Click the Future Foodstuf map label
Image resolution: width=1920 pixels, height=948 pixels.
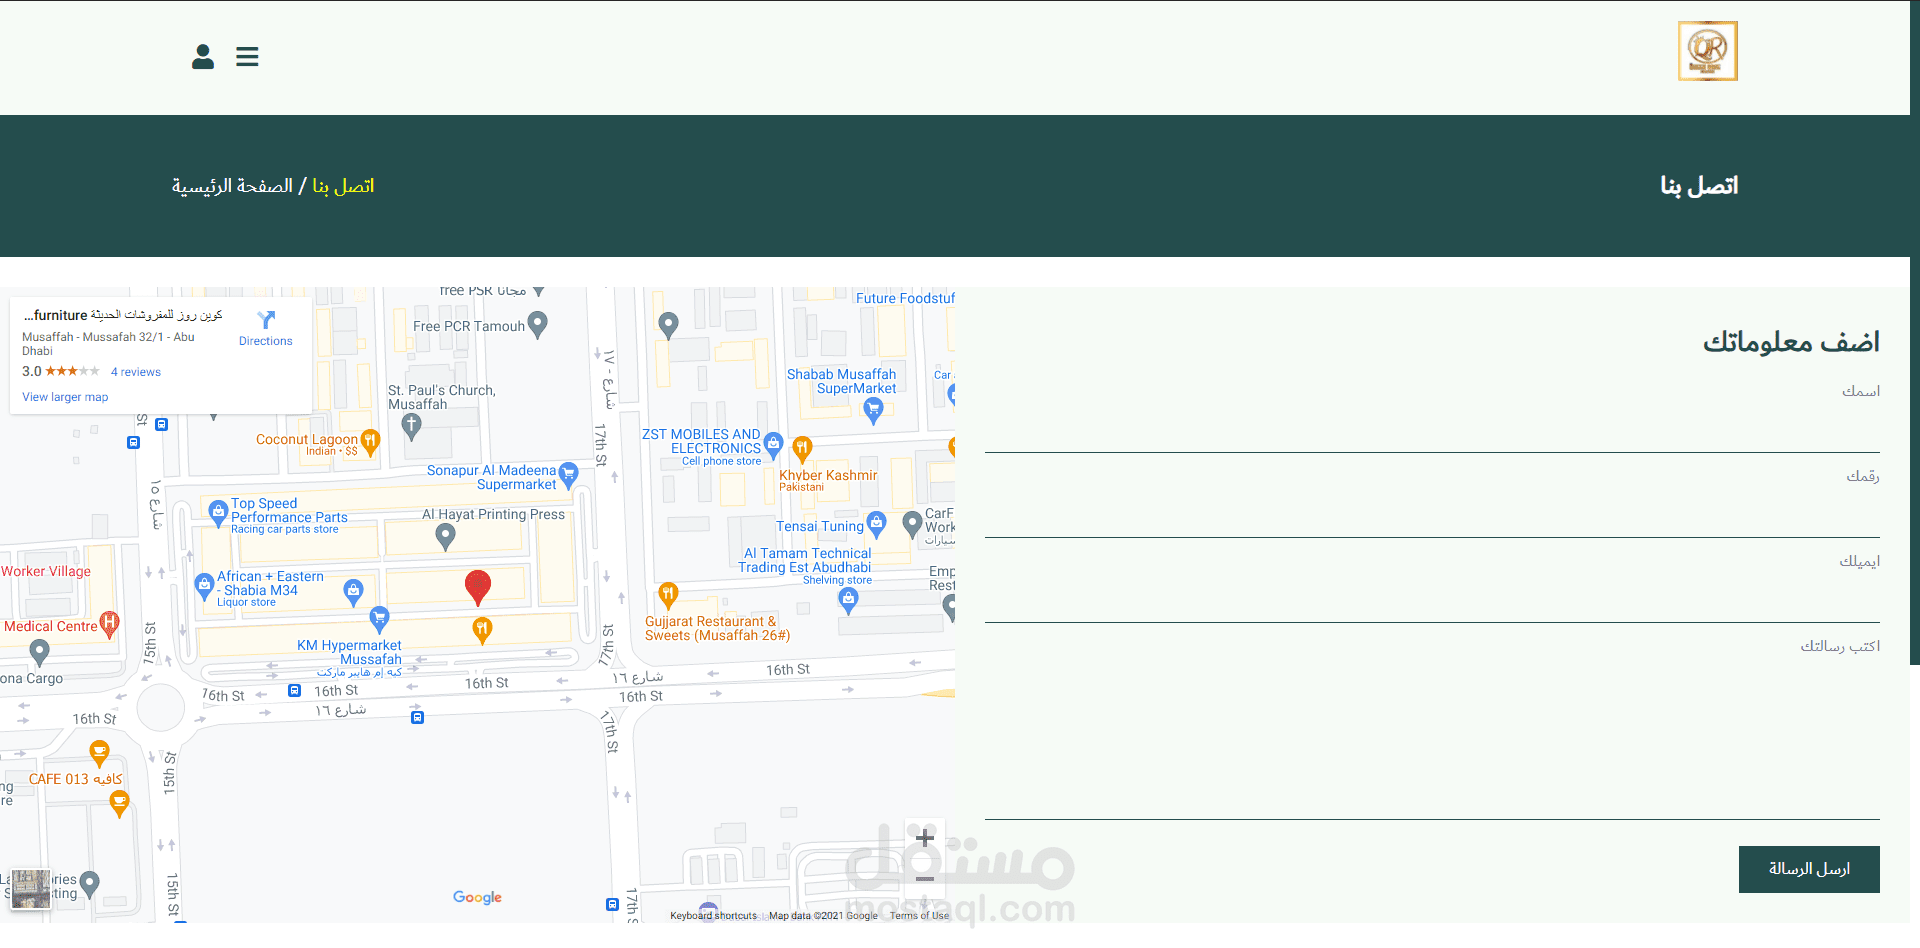pos(905,298)
